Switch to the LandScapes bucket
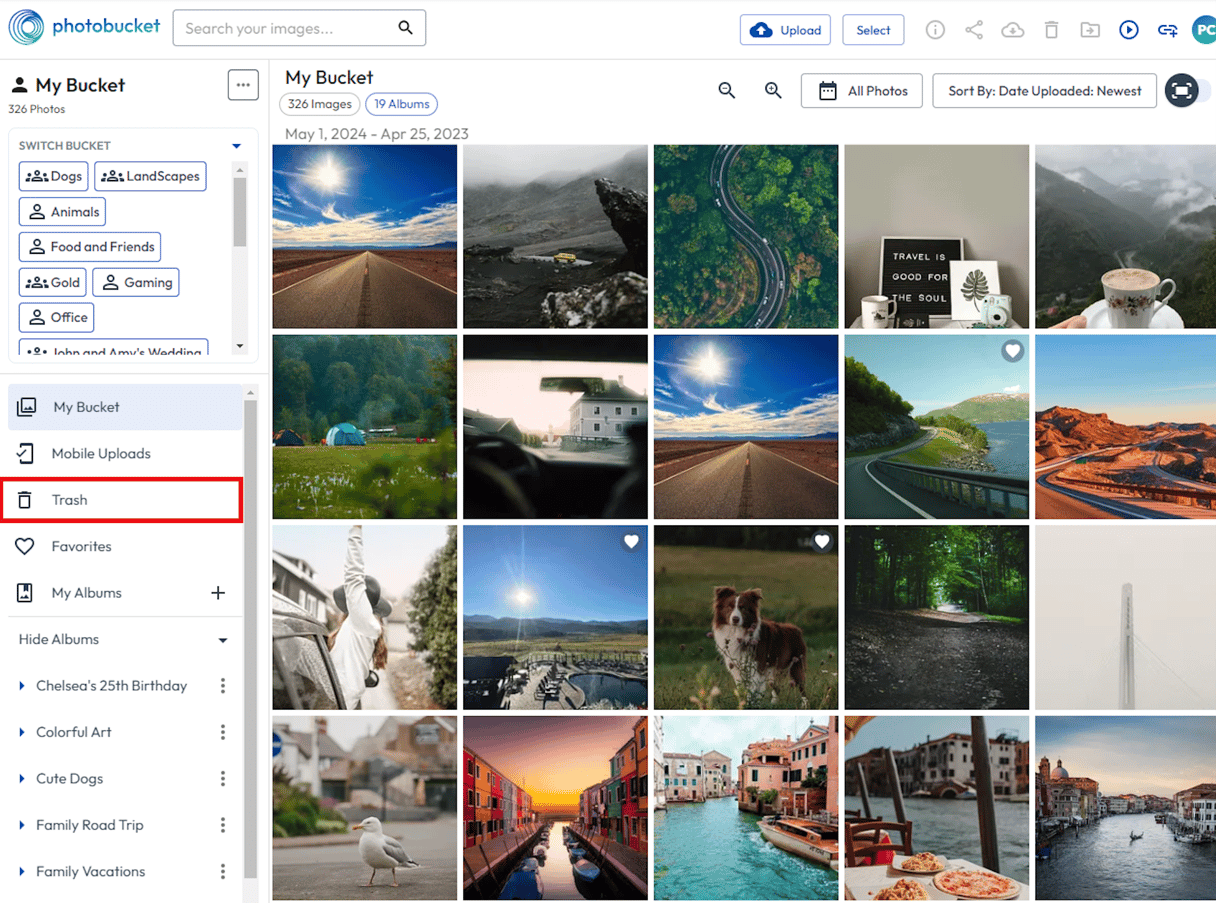Image resolution: width=1216 pixels, height=903 pixels. [x=150, y=176]
